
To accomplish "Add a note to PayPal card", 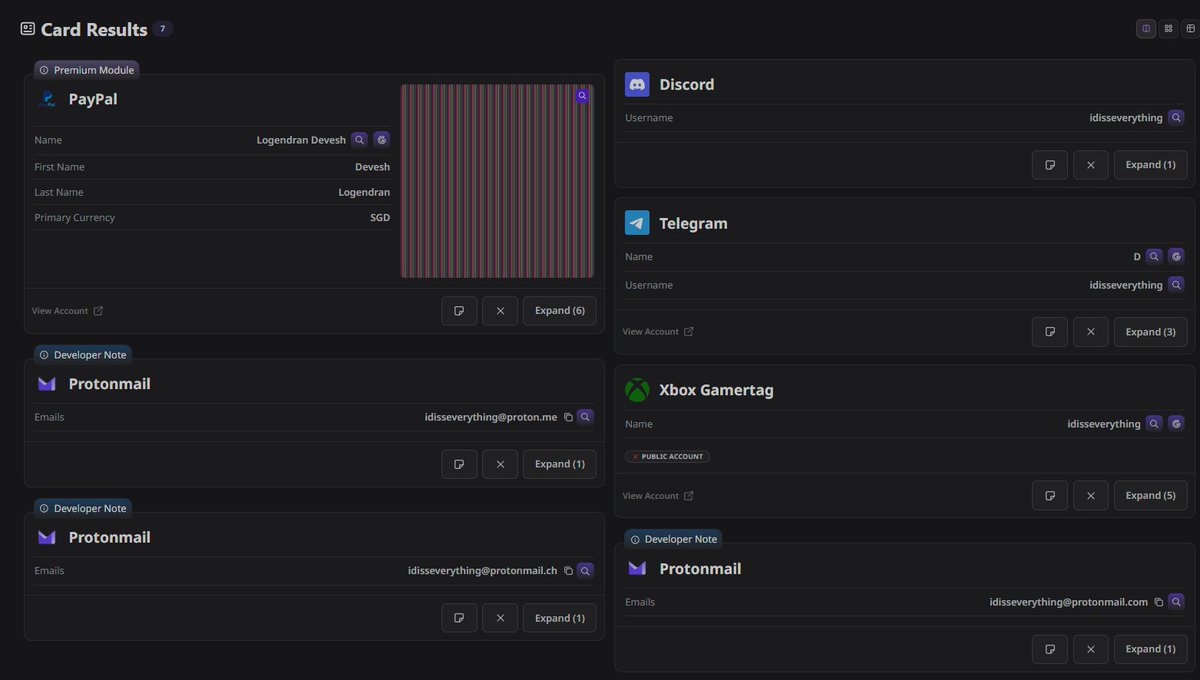I will 459,311.
